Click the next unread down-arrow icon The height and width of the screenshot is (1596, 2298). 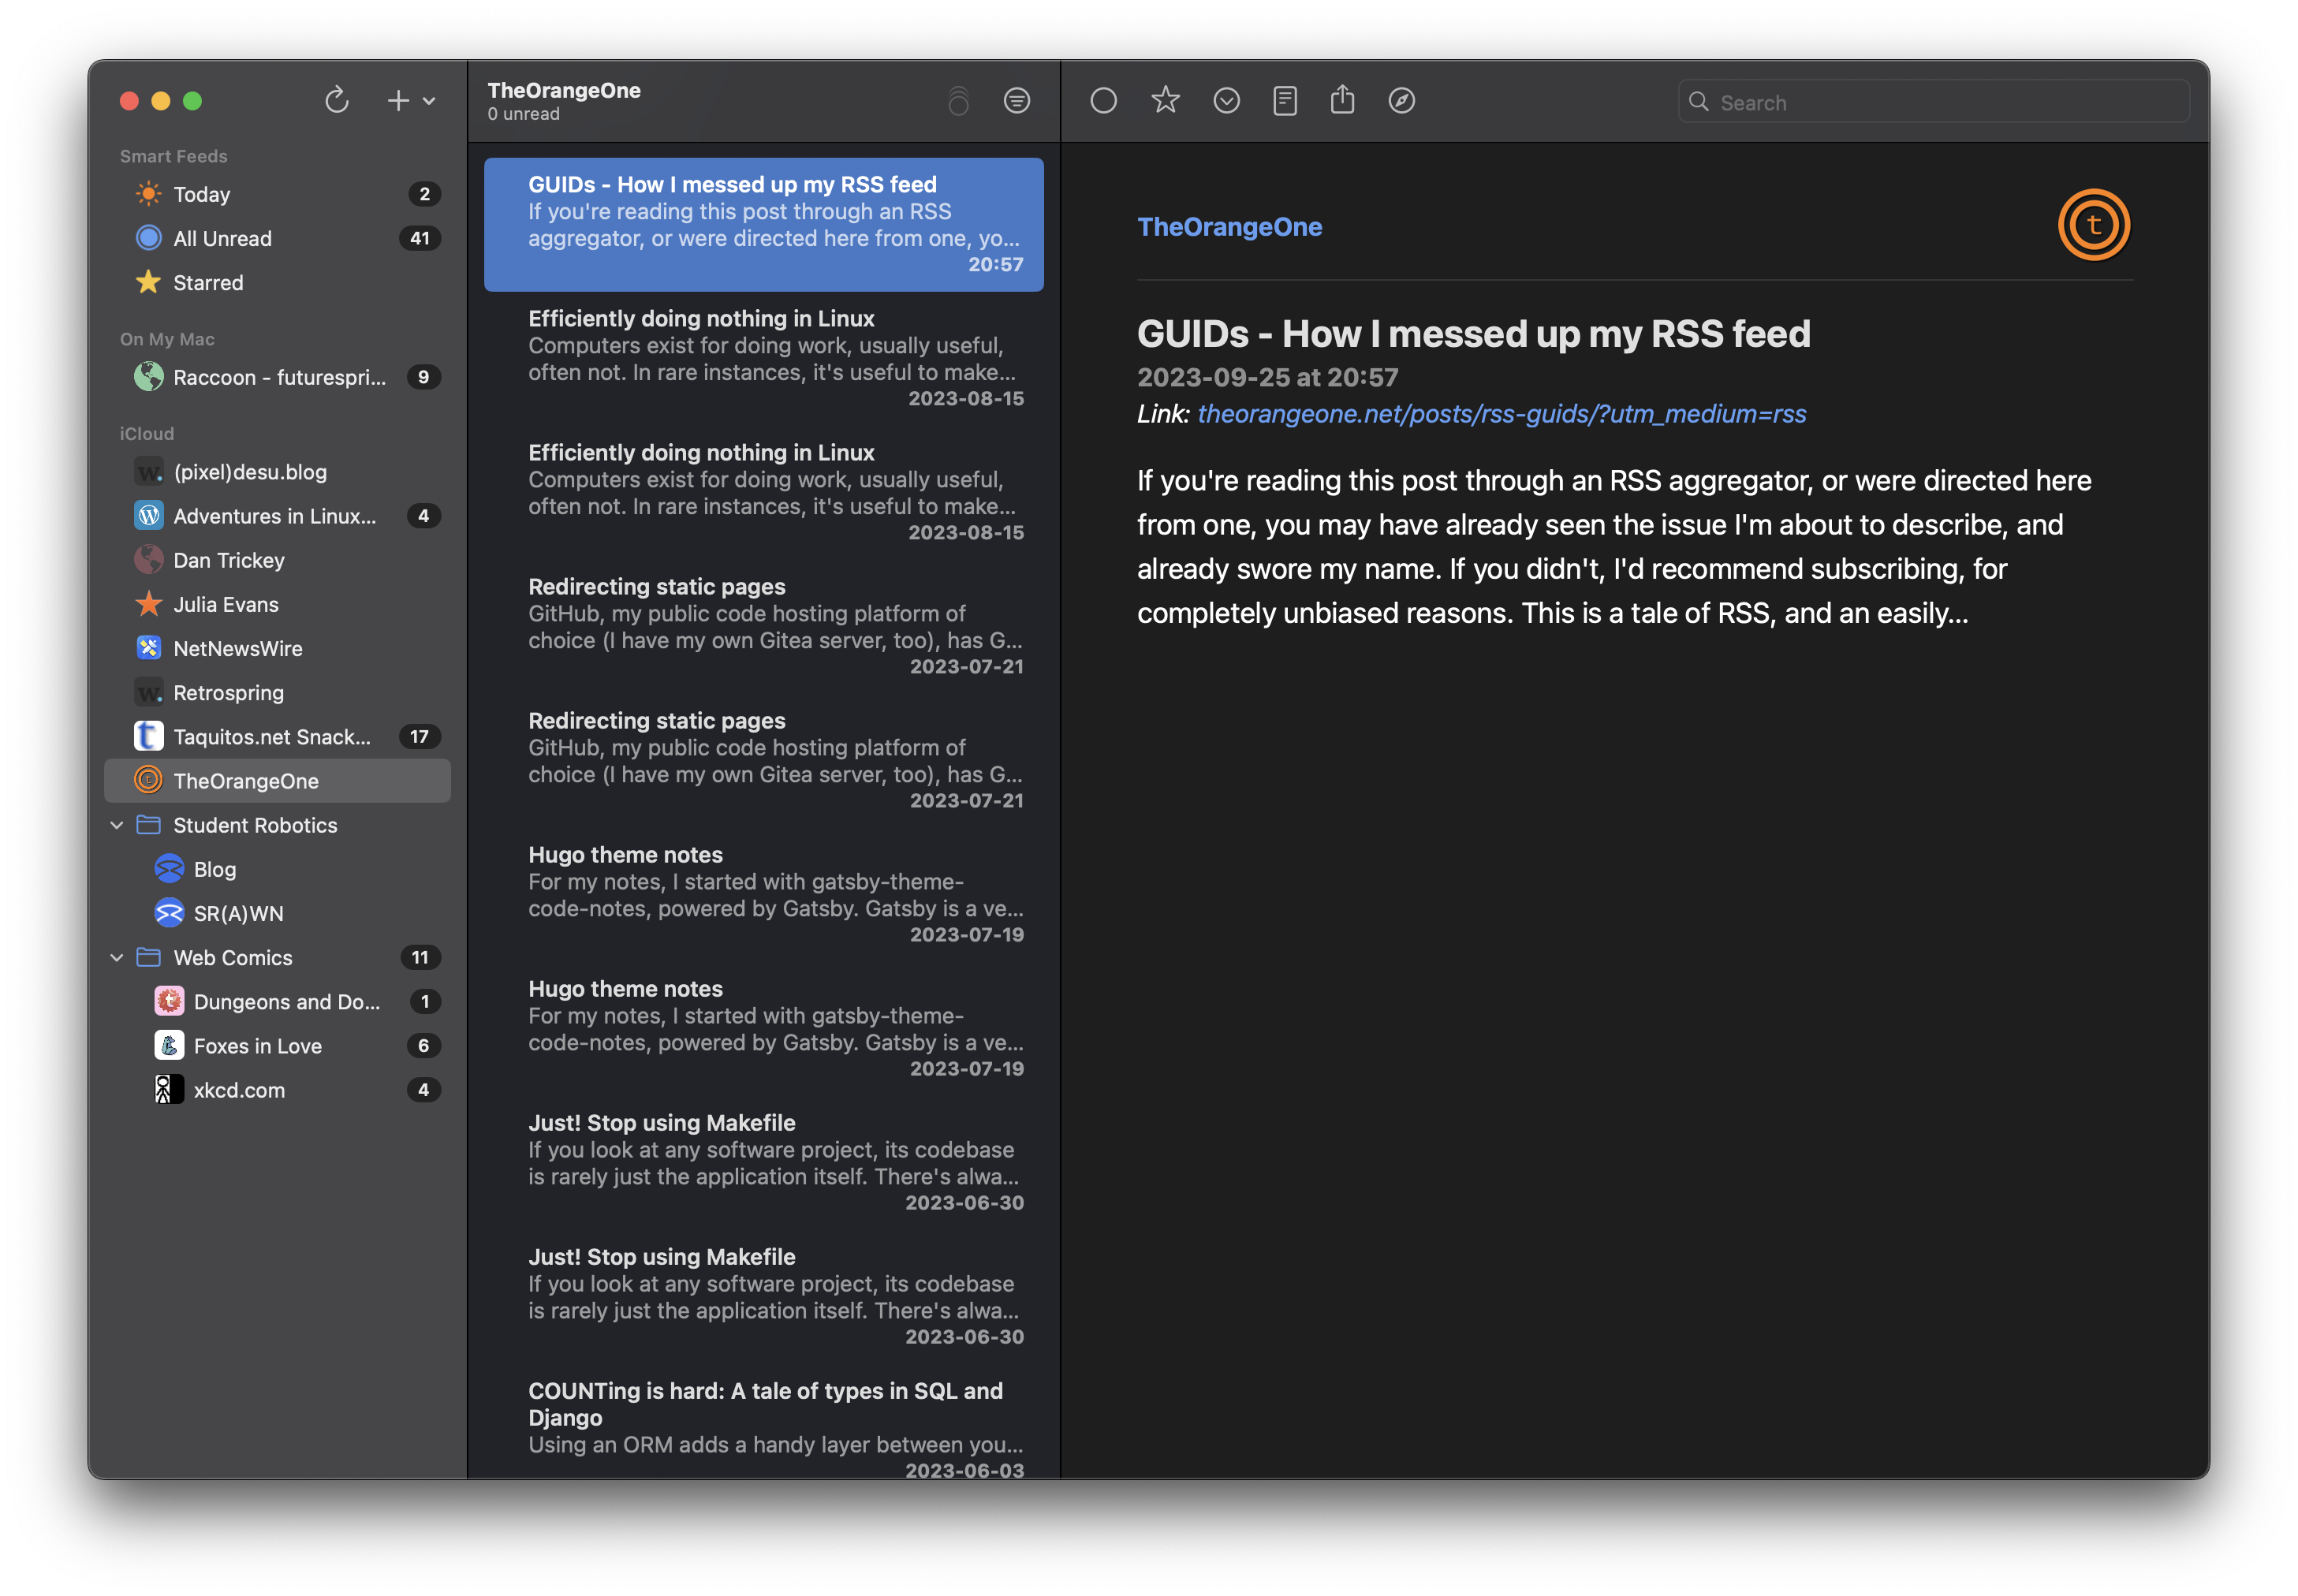click(x=1226, y=100)
